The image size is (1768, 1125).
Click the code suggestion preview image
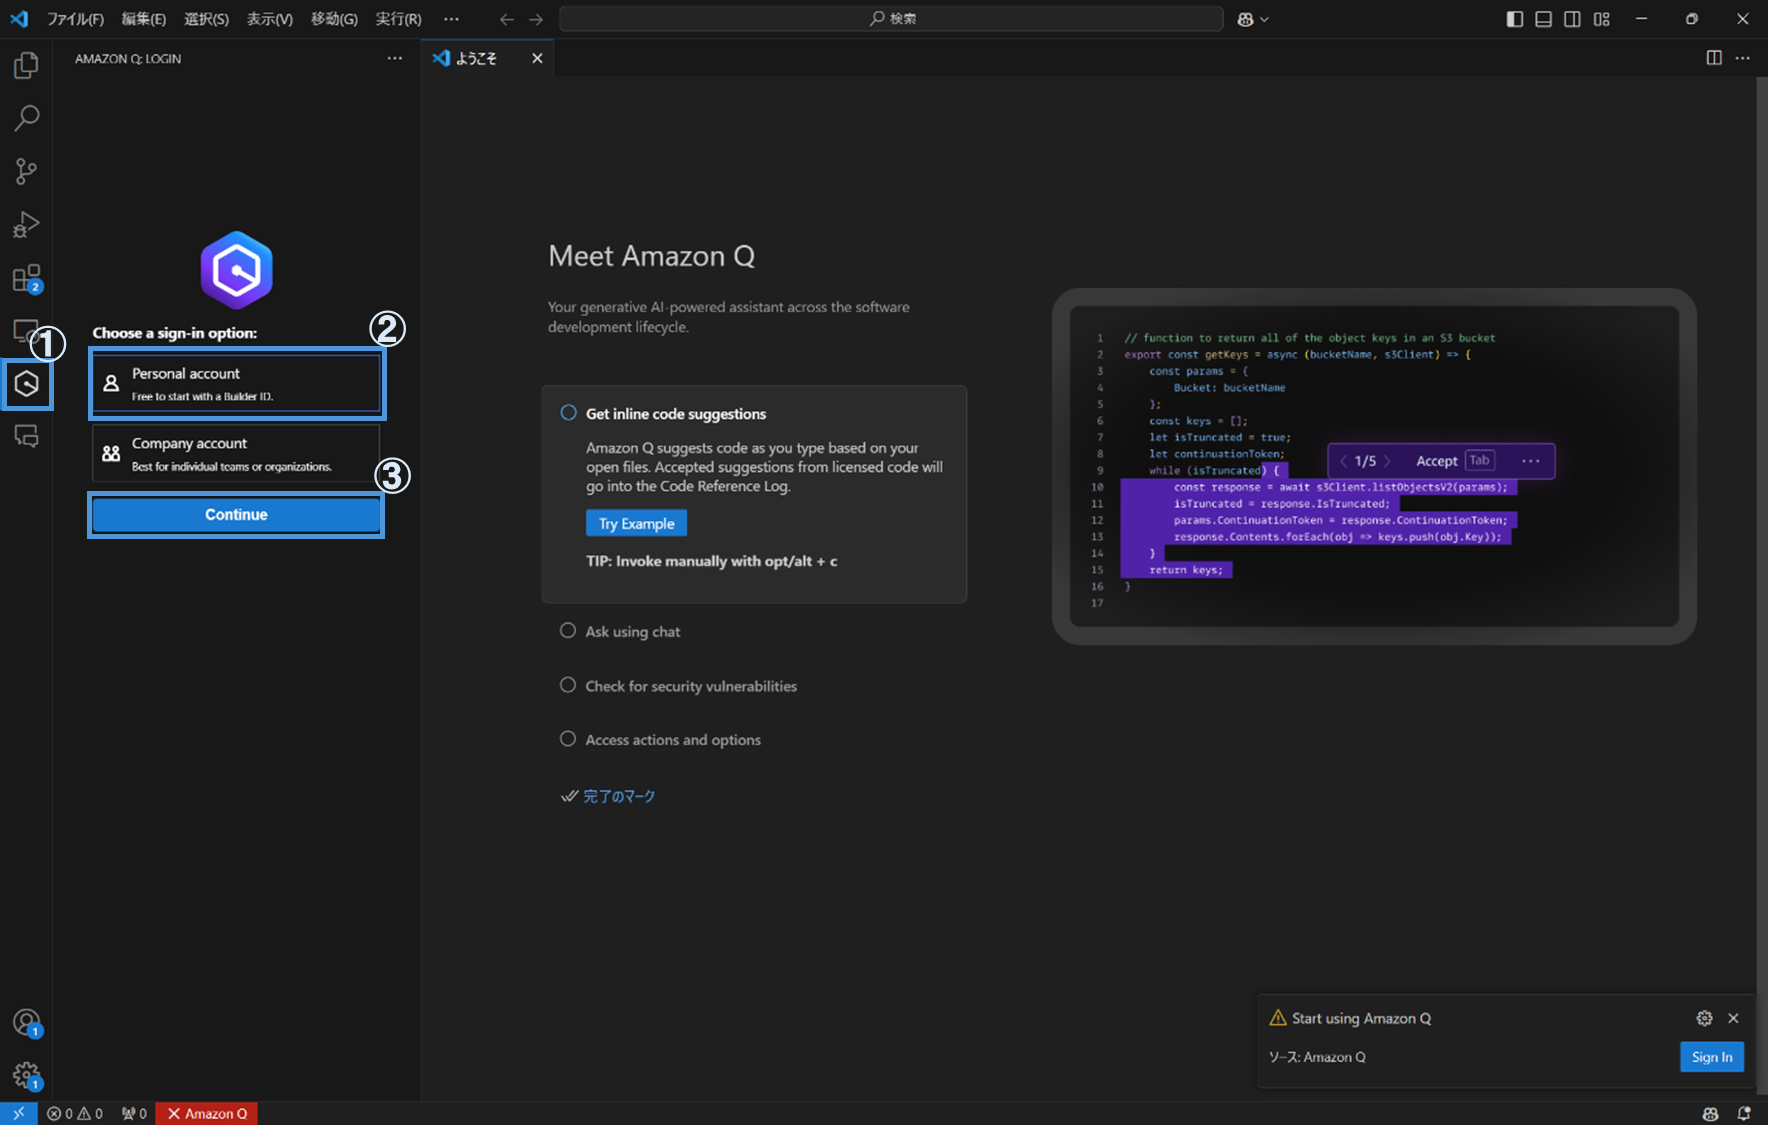1374,467
